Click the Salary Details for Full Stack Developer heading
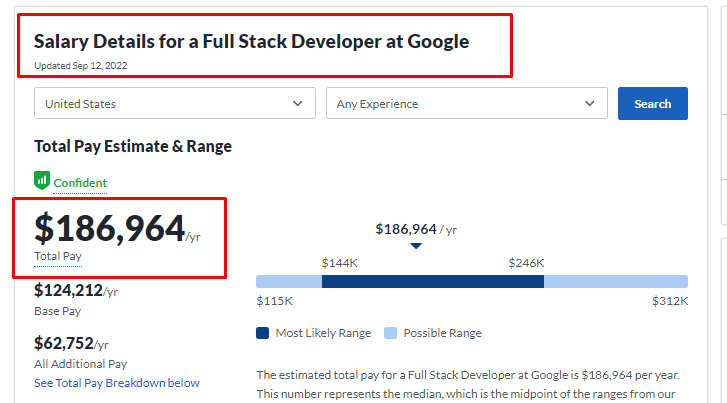 [252, 41]
